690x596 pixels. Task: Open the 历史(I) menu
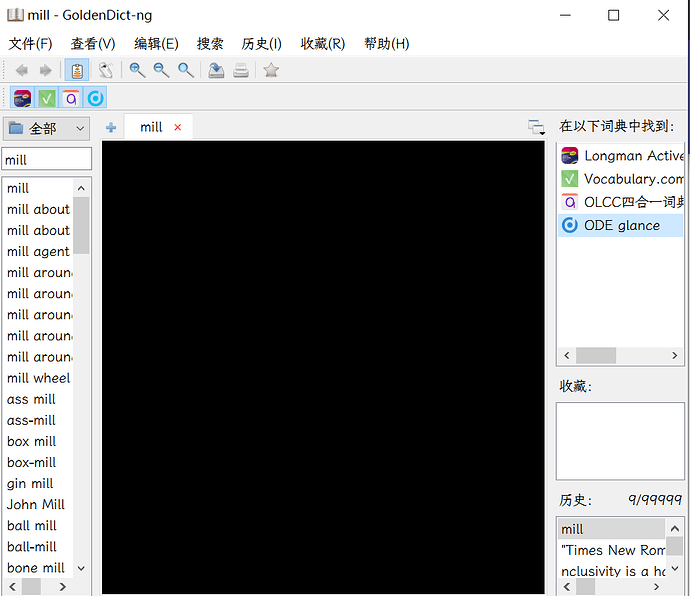pos(261,44)
